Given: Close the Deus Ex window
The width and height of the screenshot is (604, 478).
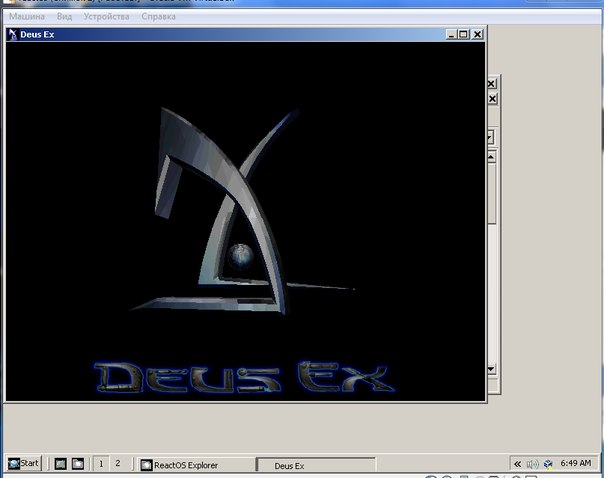Looking at the screenshot, I should (477, 34).
